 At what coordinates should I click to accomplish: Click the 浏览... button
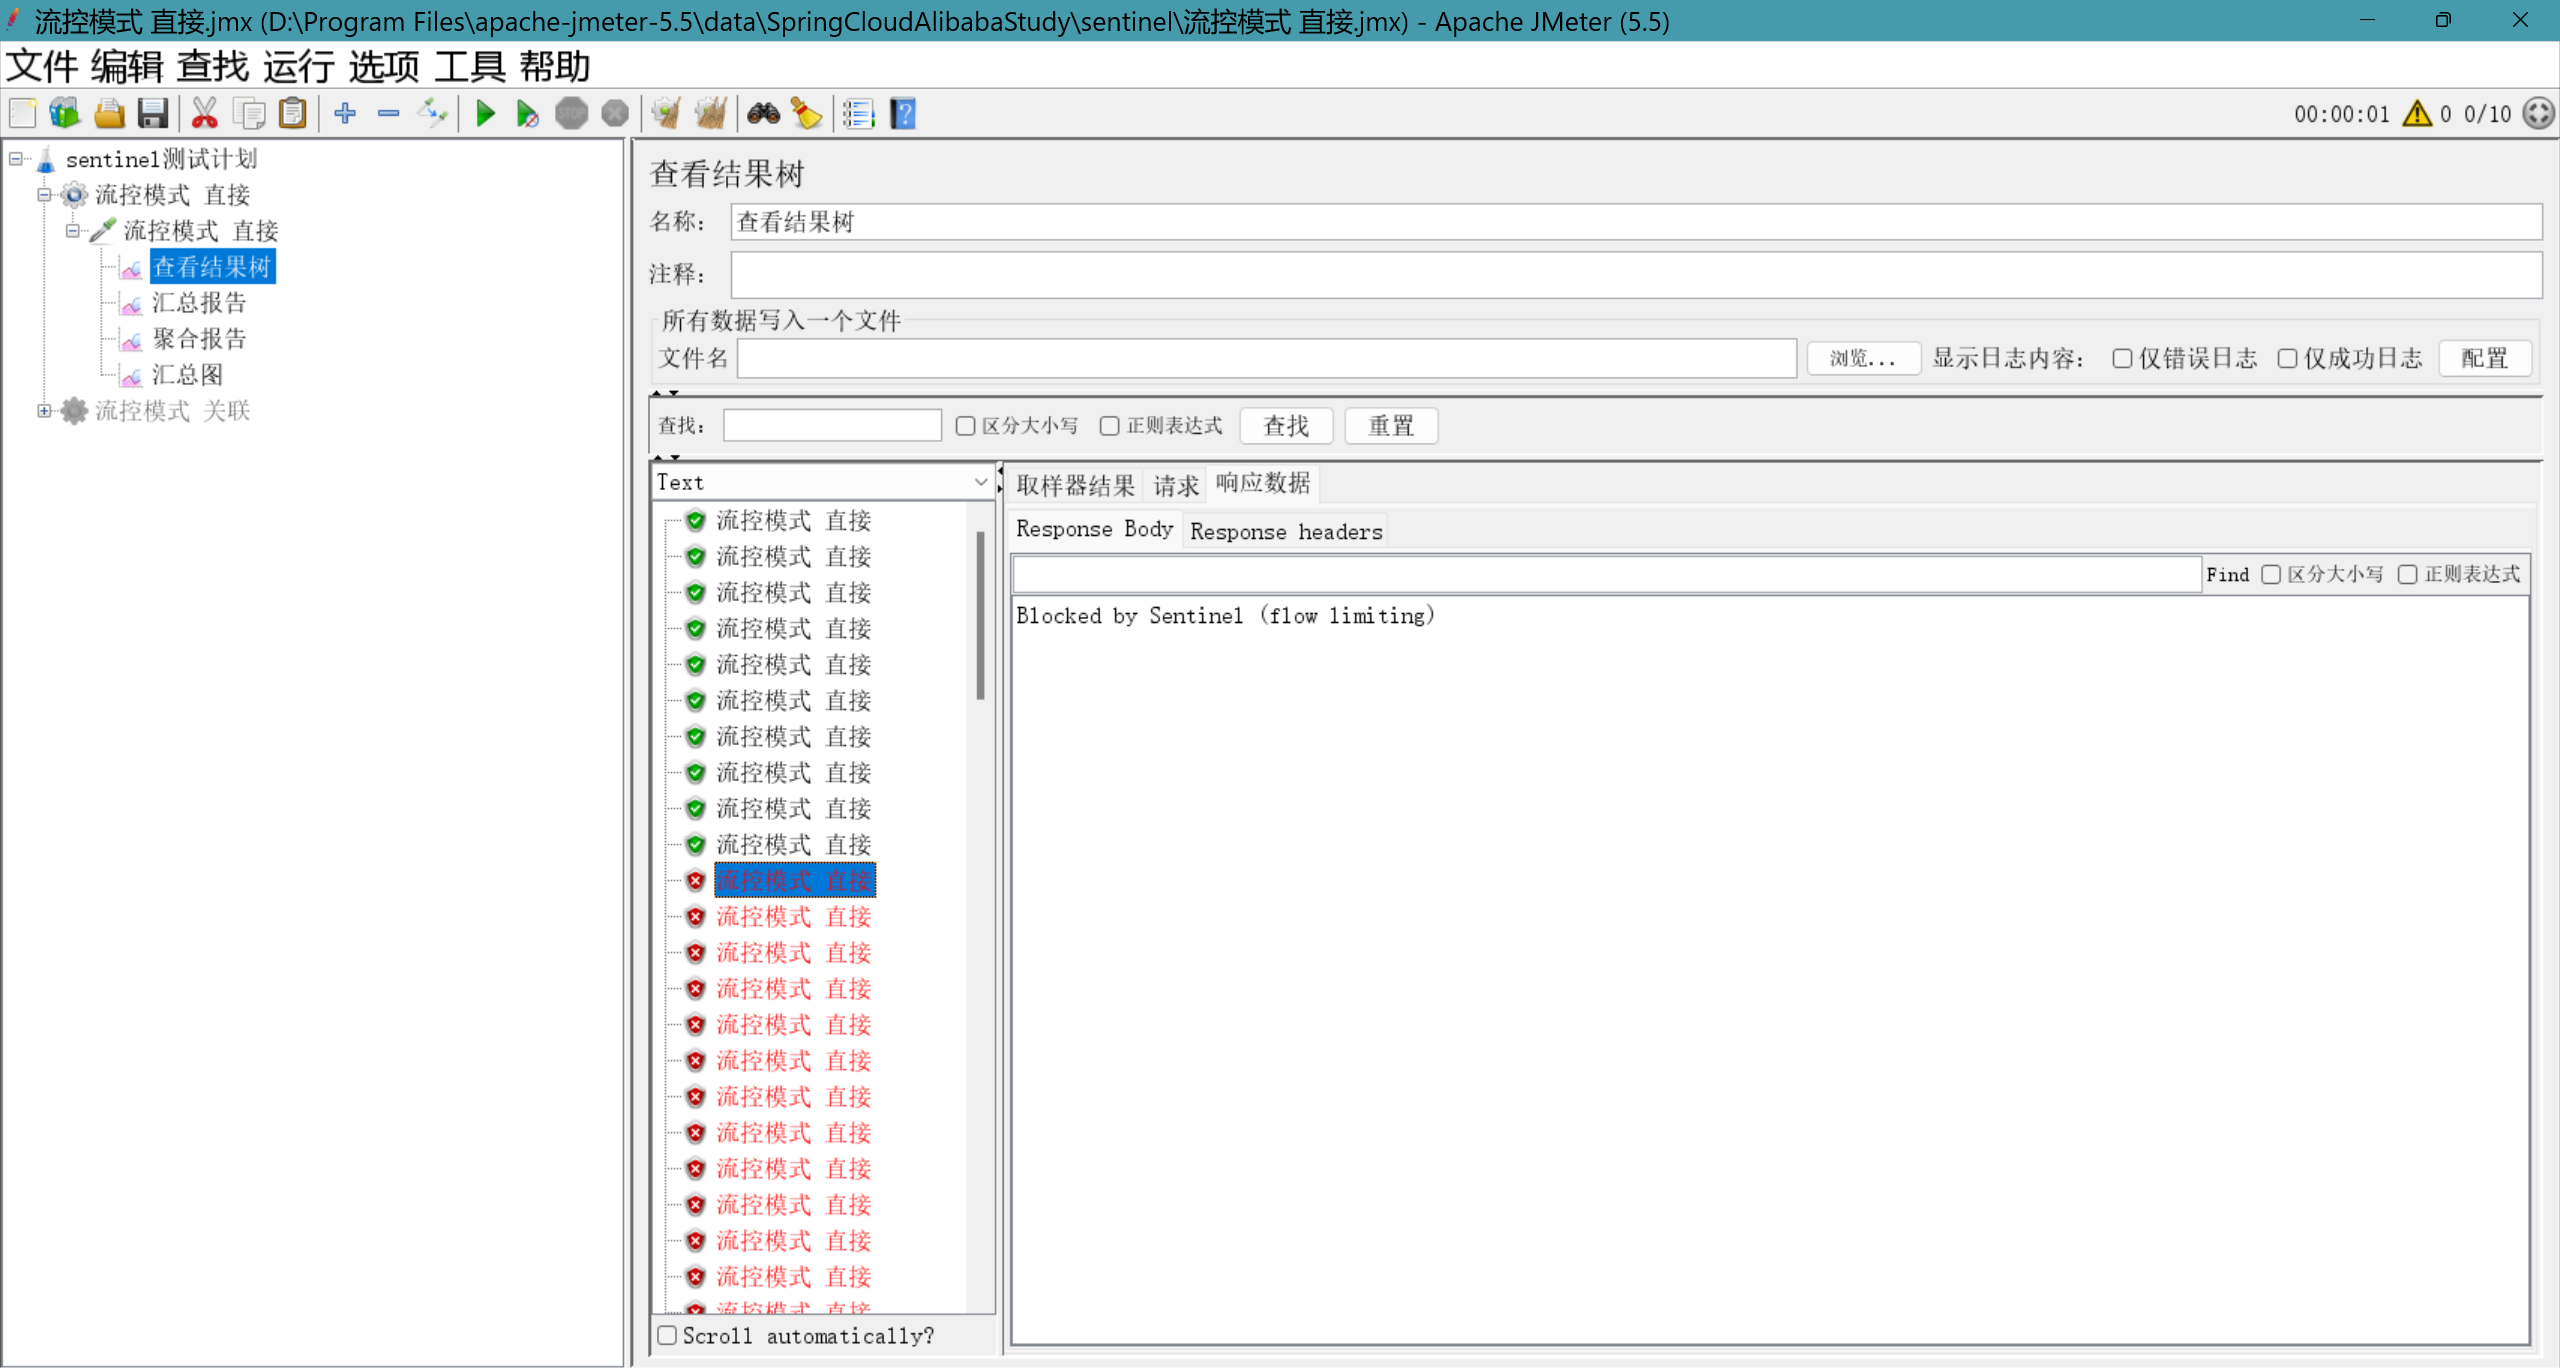click(1862, 359)
